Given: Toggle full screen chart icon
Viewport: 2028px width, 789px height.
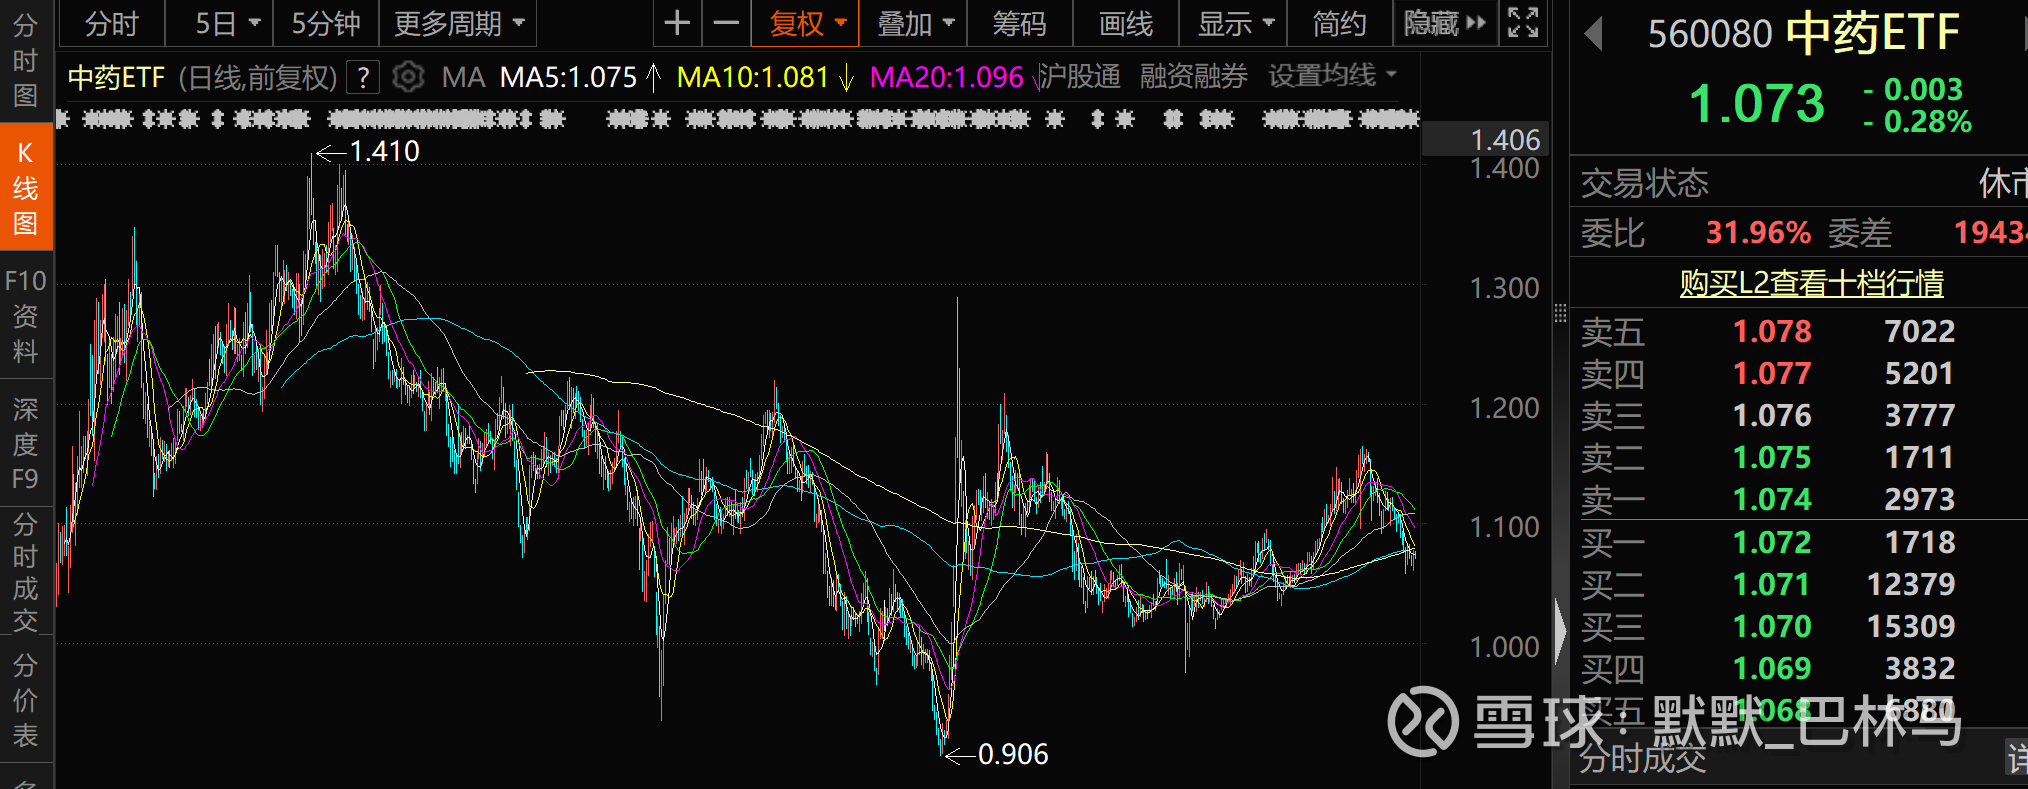Looking at the screenshot, I should click(1523, 23).
